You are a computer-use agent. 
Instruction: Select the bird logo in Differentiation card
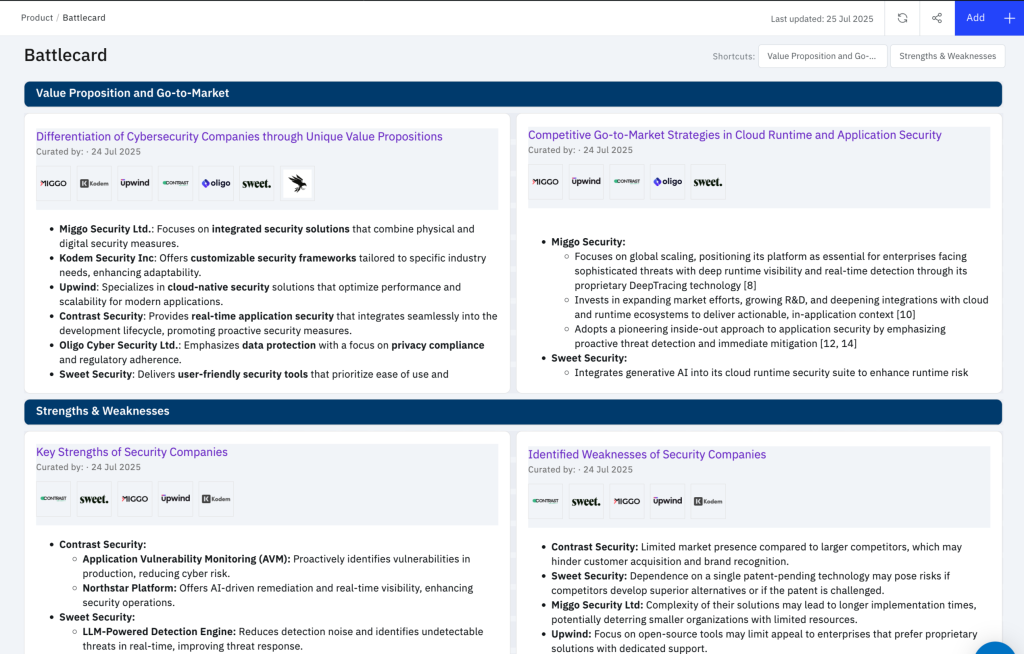click(x=297, y=184)
